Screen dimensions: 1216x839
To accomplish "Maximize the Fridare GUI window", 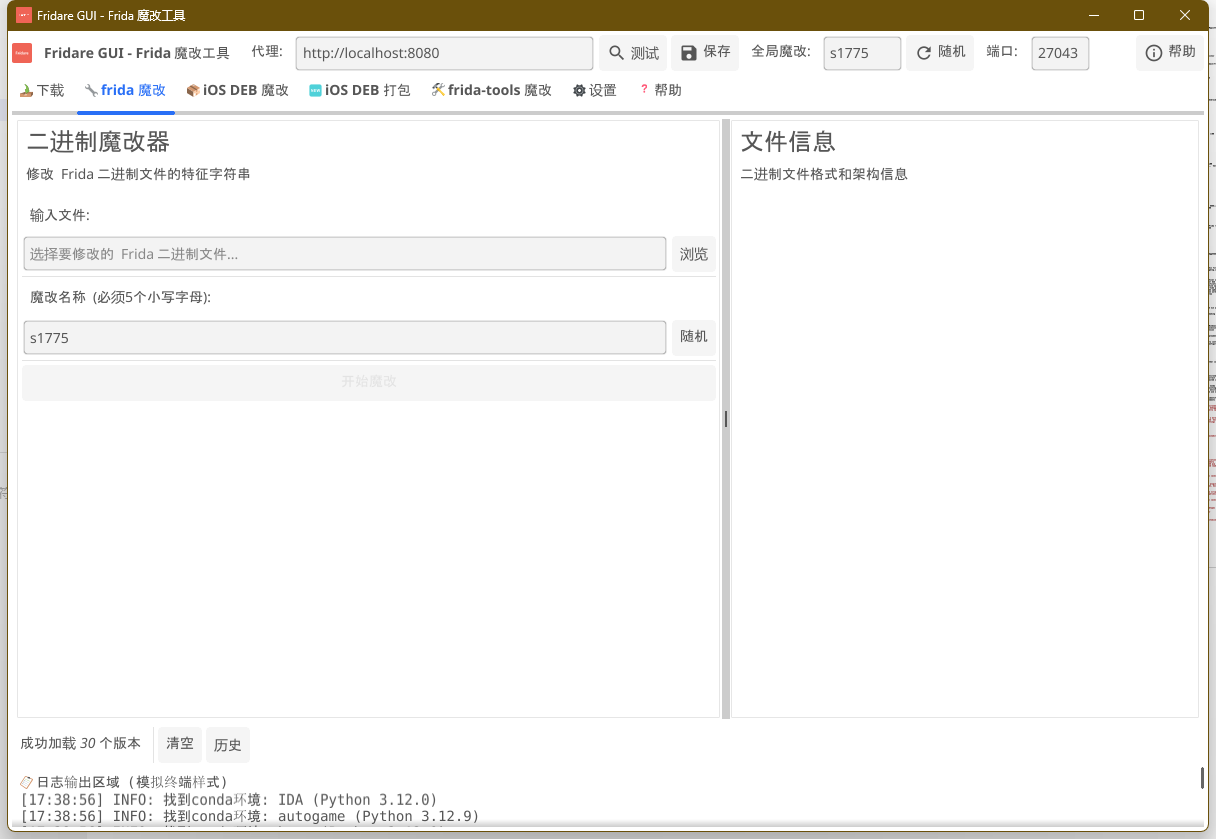I will click(1139, 15).
